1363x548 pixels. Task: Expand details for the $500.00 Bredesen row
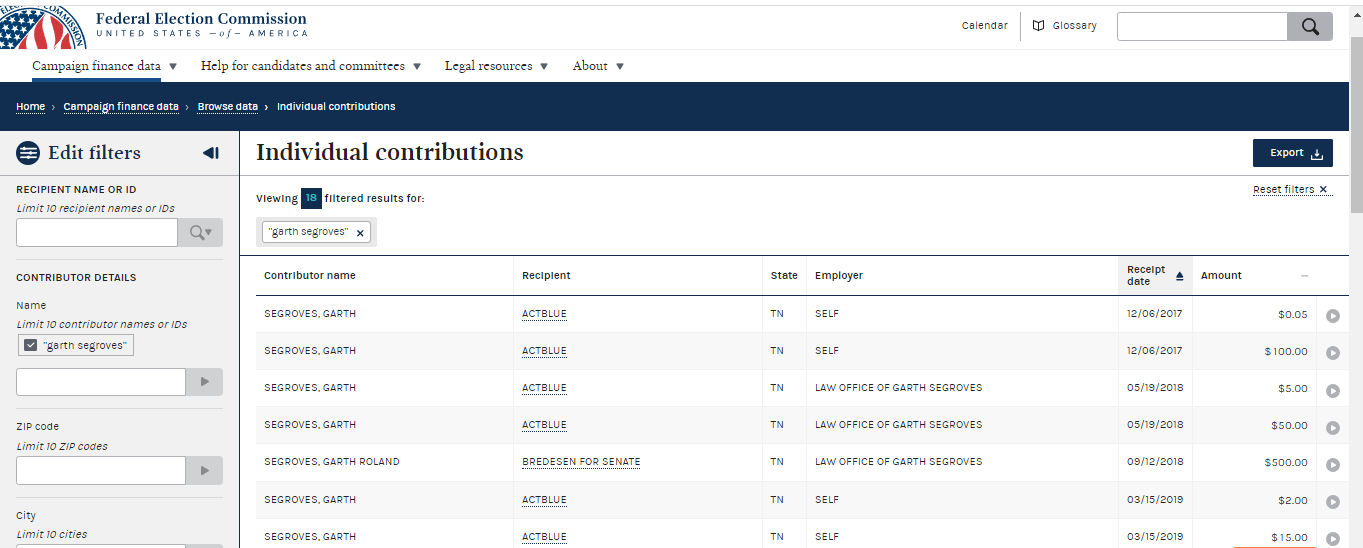[x=1332, y=465]
